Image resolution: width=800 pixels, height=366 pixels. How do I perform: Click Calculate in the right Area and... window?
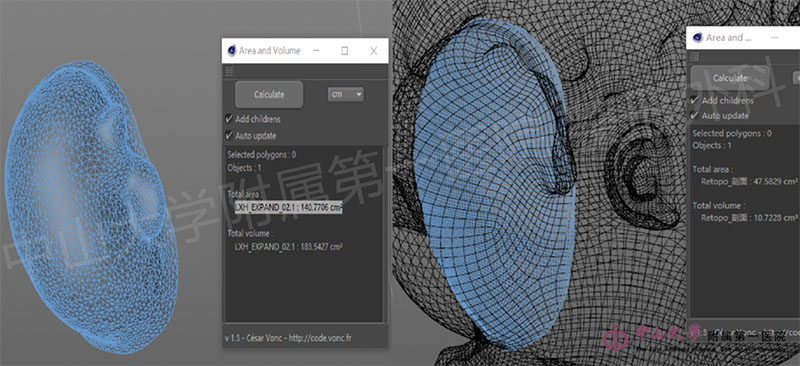[x=730, y=78]
